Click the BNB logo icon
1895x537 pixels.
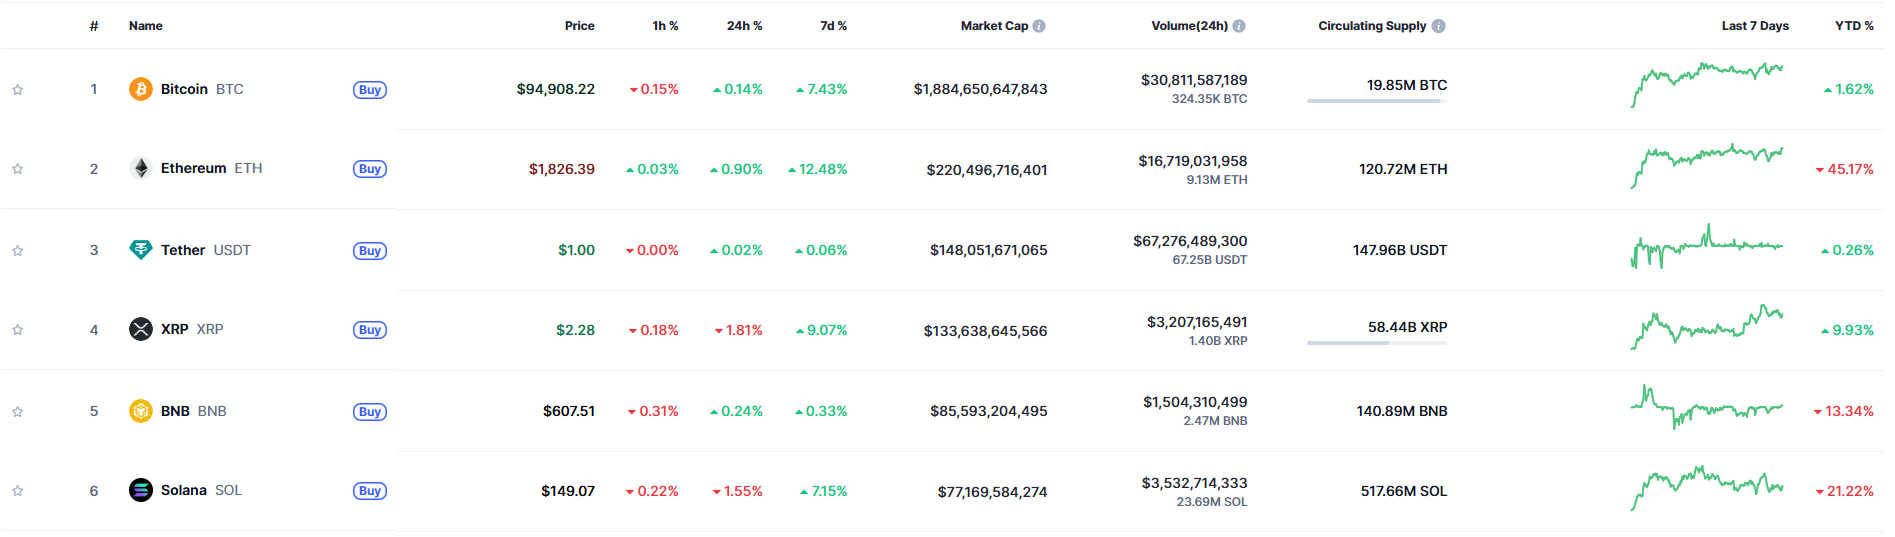141,411
